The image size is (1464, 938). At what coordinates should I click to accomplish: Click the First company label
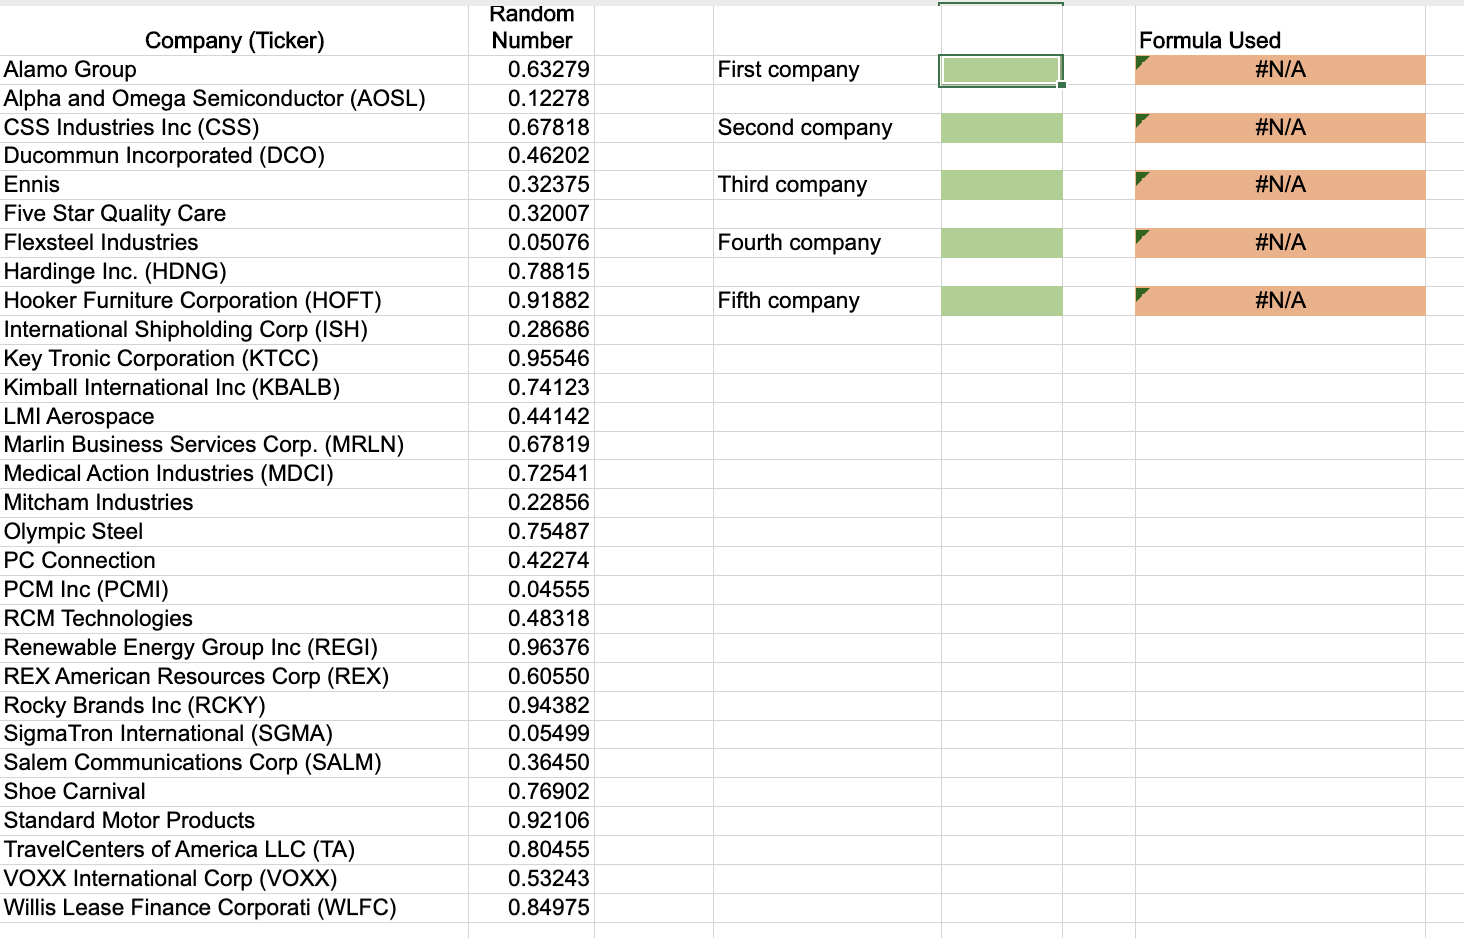788,70
